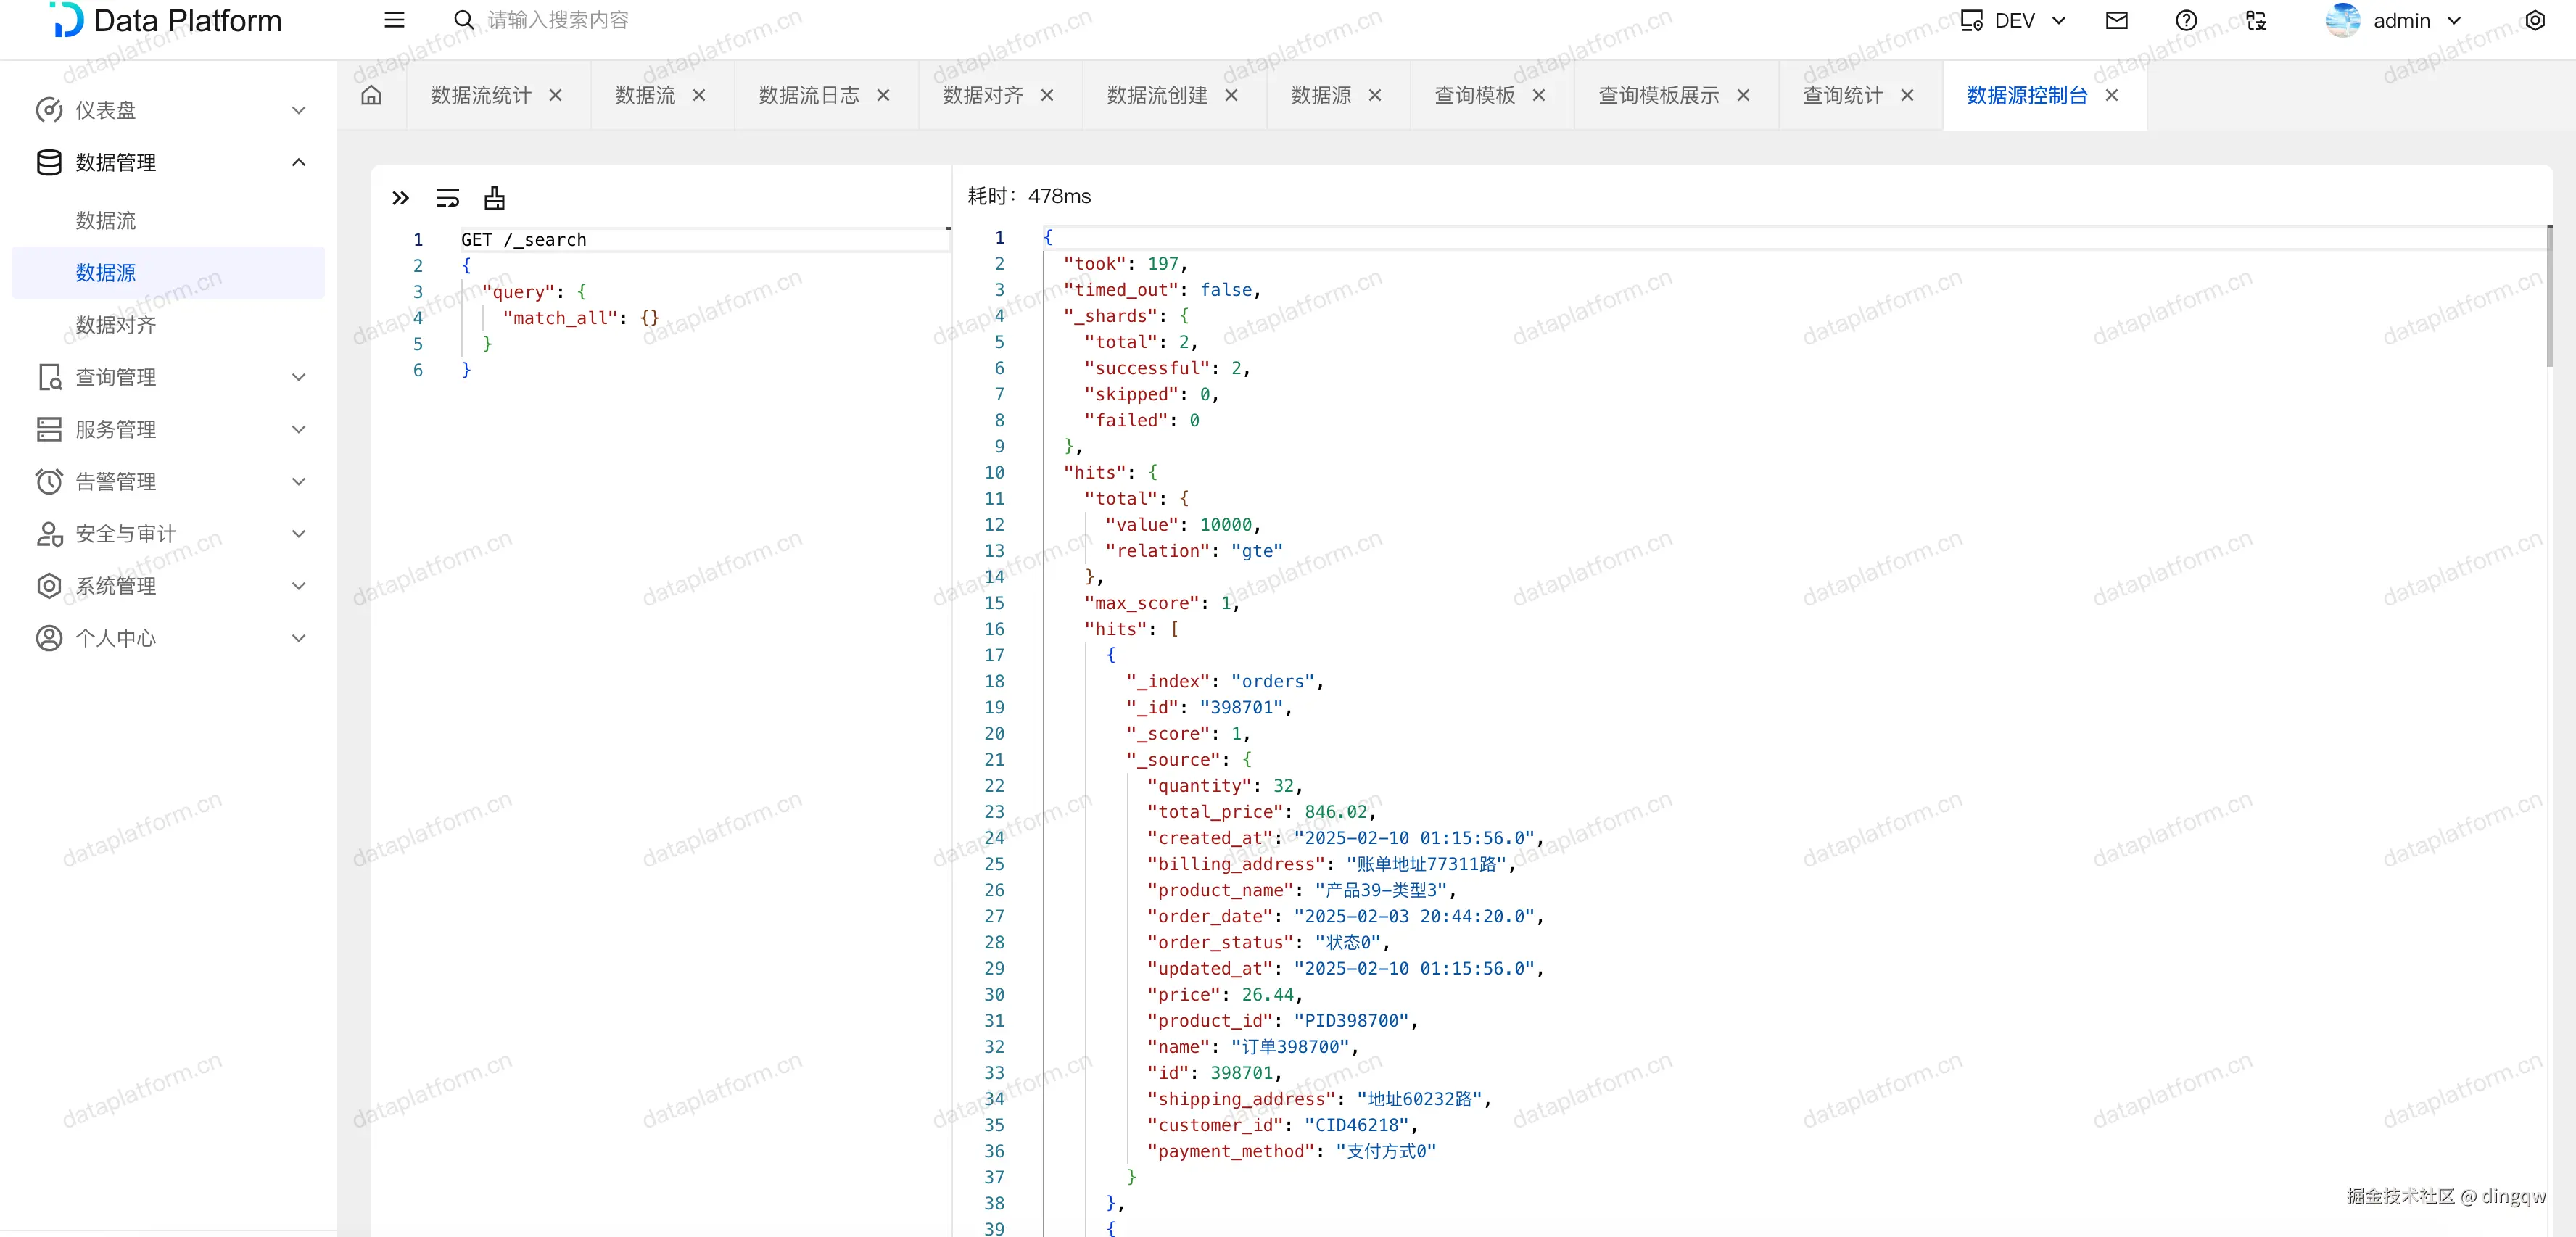
Task: Open the DEV environment dropdown
Action: (2013, 20)
